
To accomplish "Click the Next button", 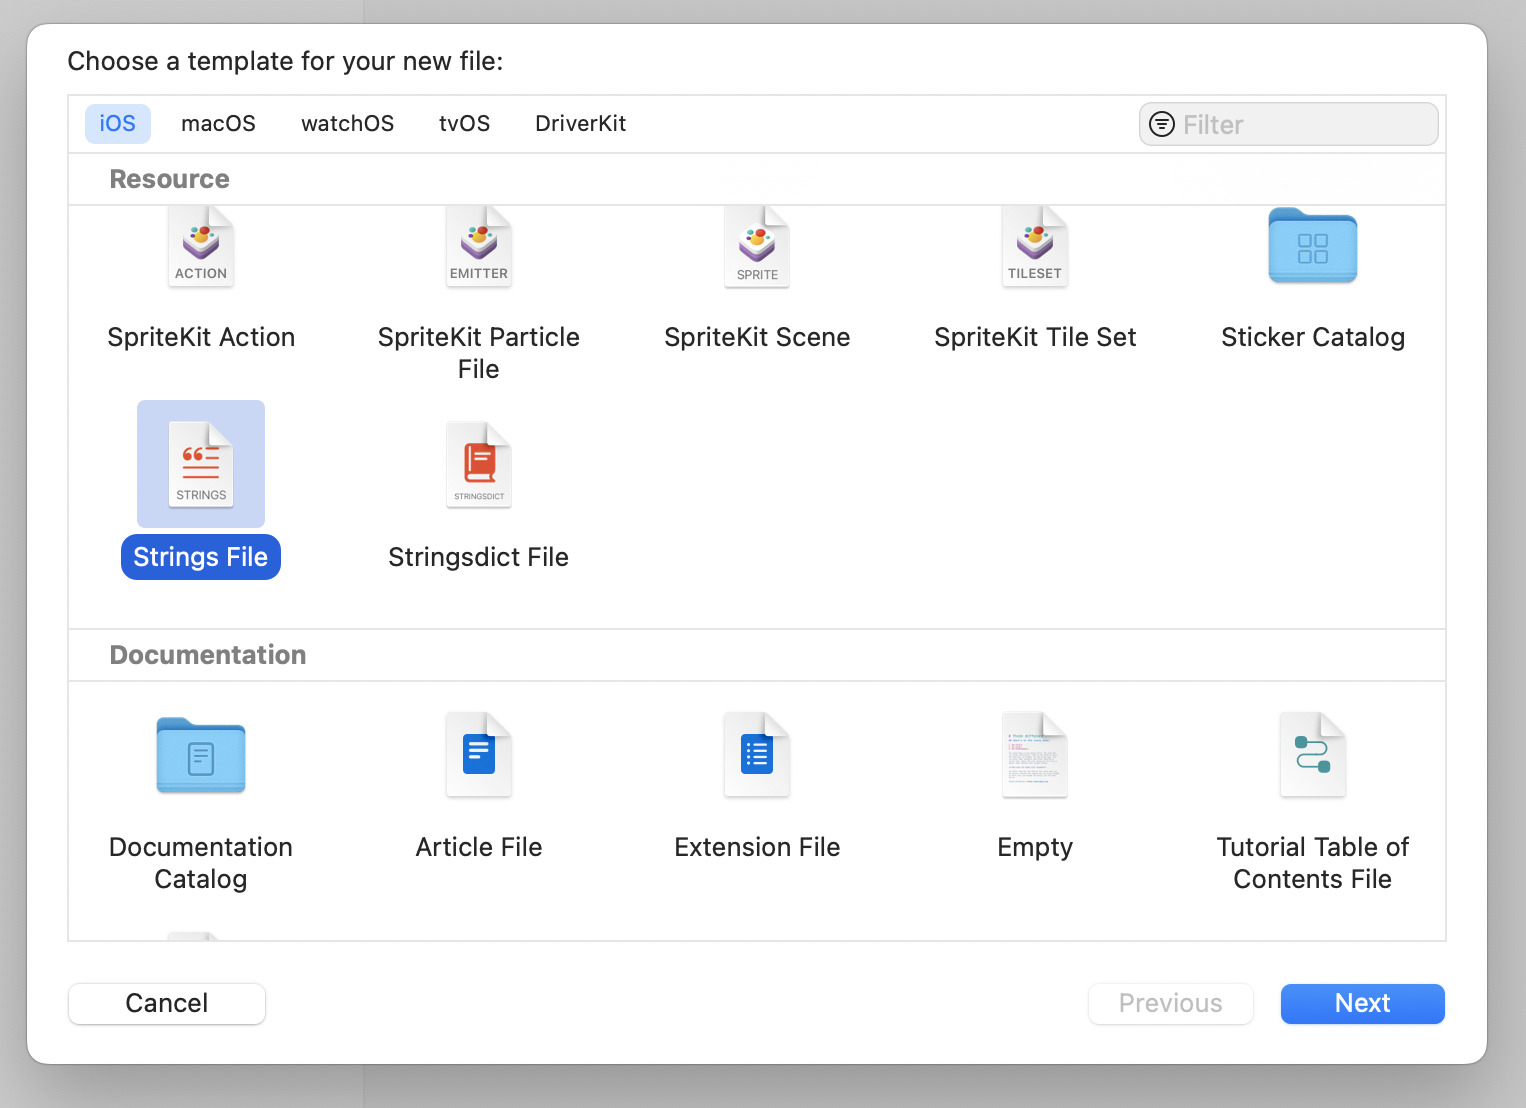I will pyautogui.click(x=1362, y=1003).
